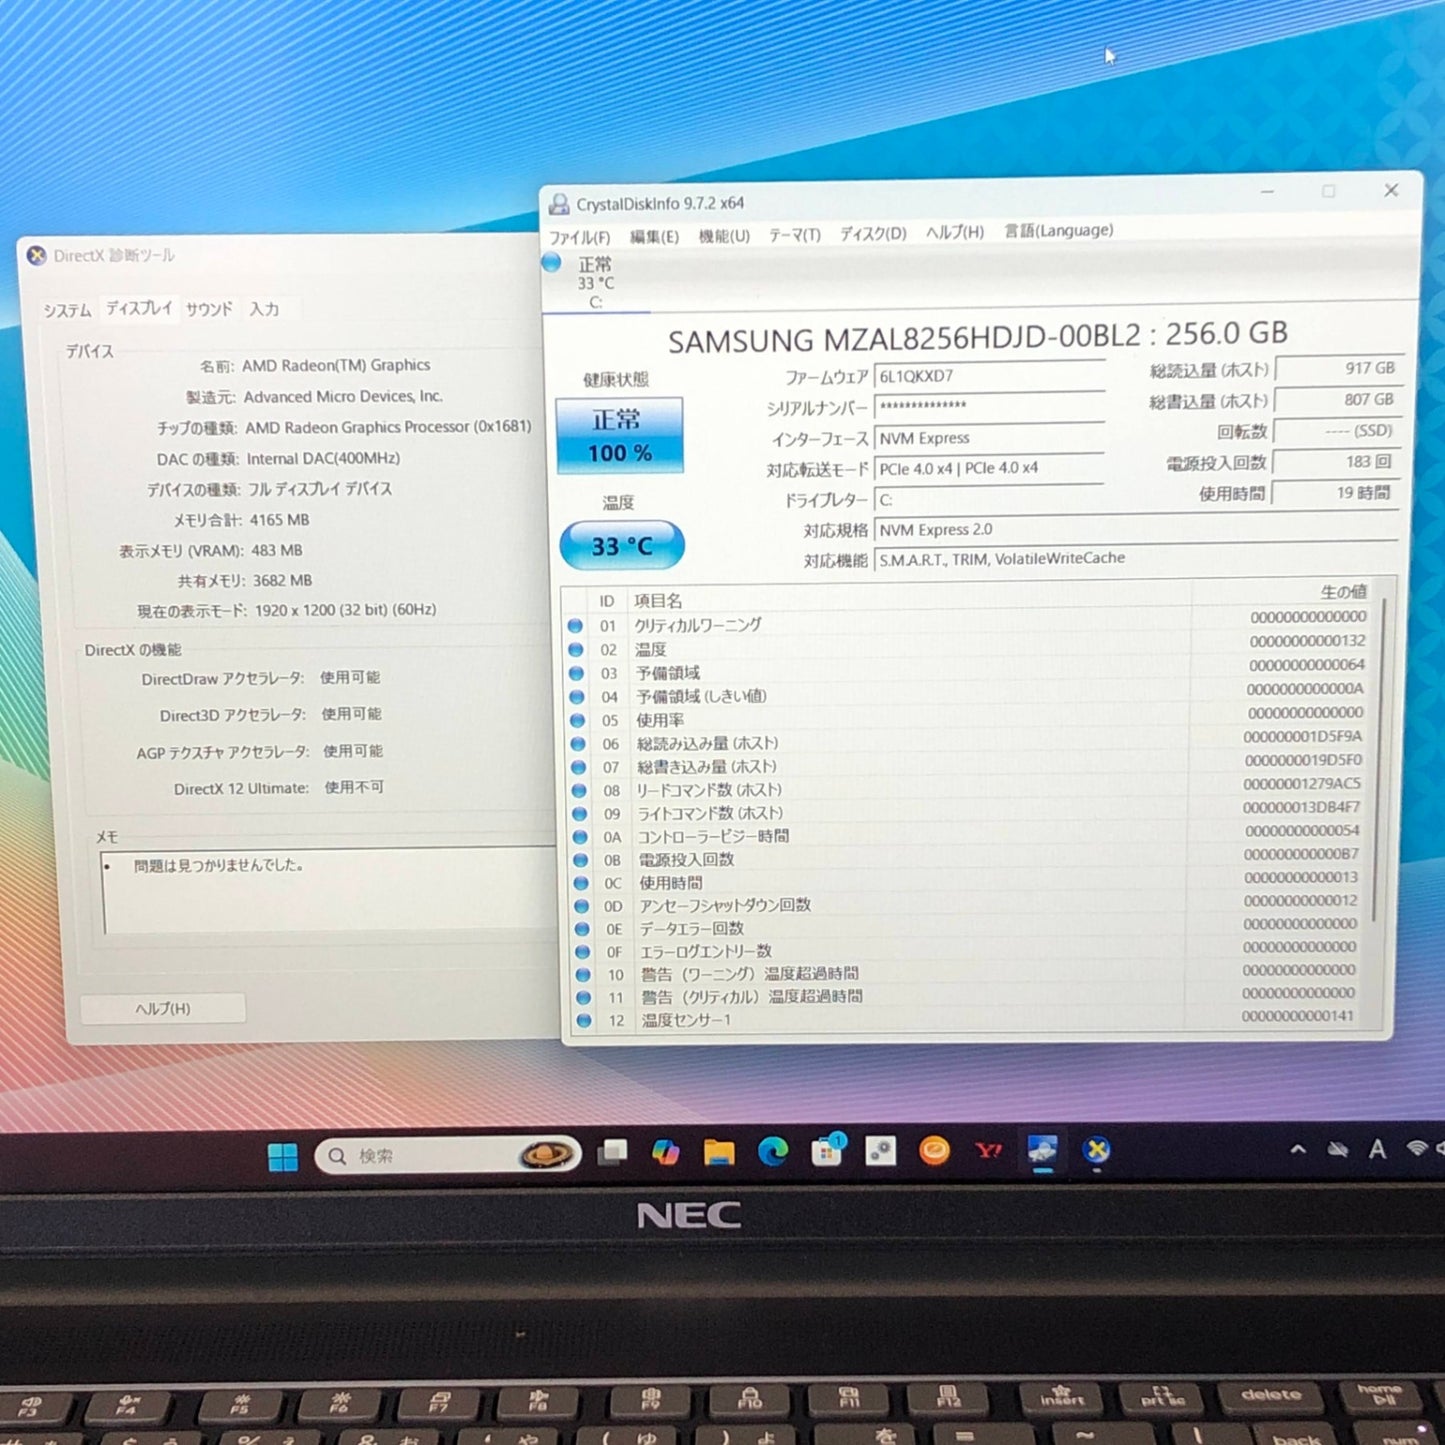Click the 対応規格 field NVM Express 2.0
This screenshot has width=1445, height=1445.
(x=1136, y=529)
